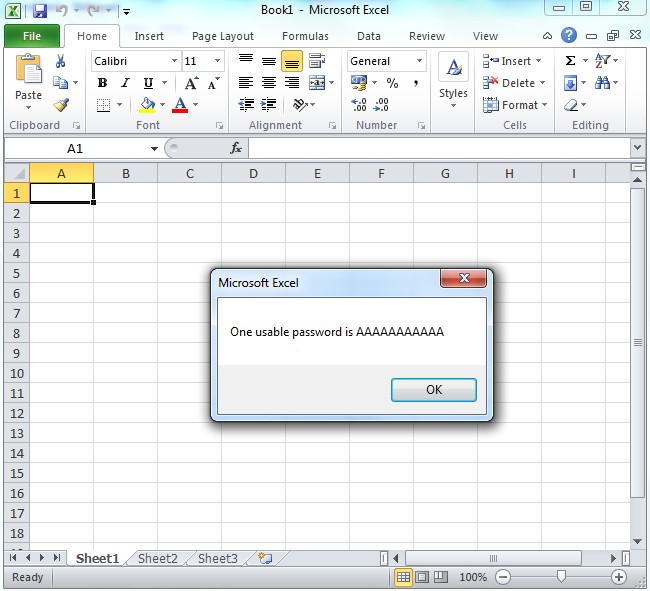Toggle Align Text Left
This screenshot has width=650, height=591.
coord(246,83)
